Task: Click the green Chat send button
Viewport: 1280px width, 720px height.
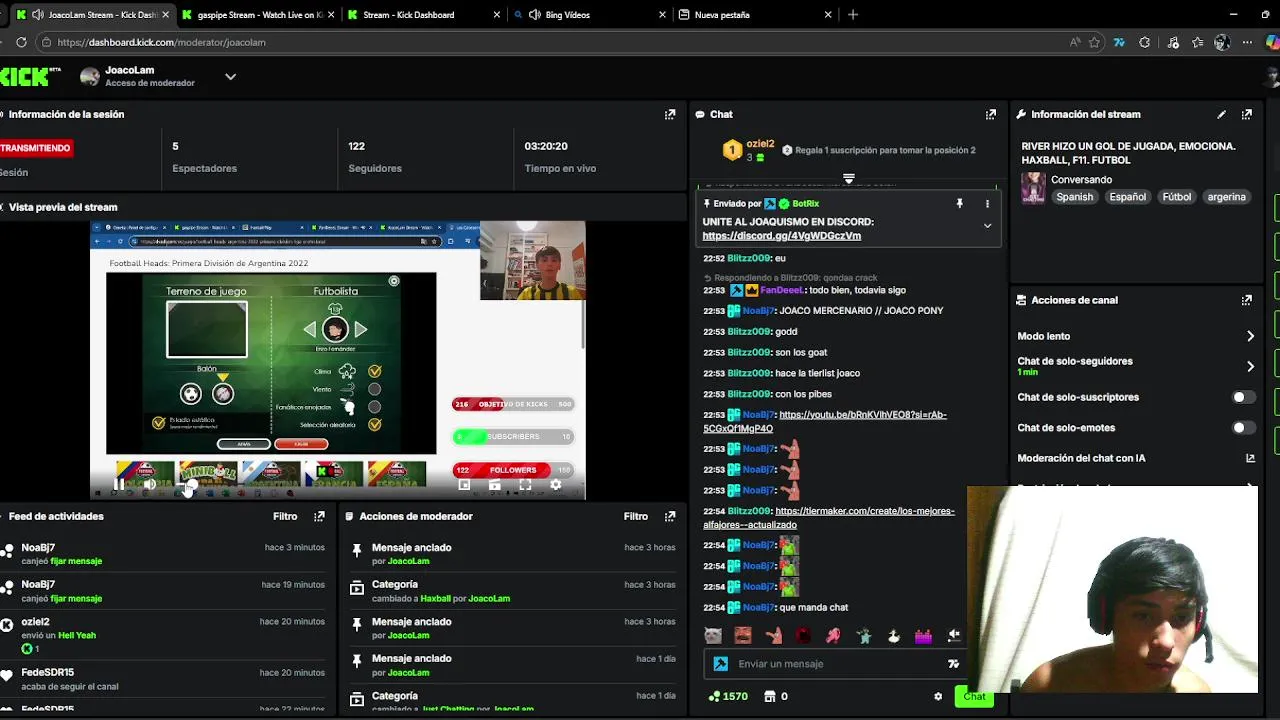Action: coord(974,696)
